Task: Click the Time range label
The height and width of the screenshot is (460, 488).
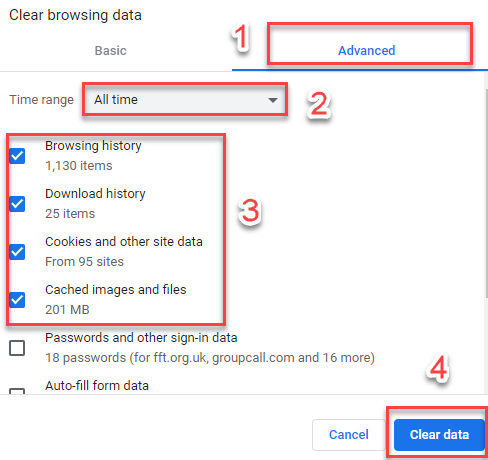Action: pyautogui.click(x=42, y=100)
